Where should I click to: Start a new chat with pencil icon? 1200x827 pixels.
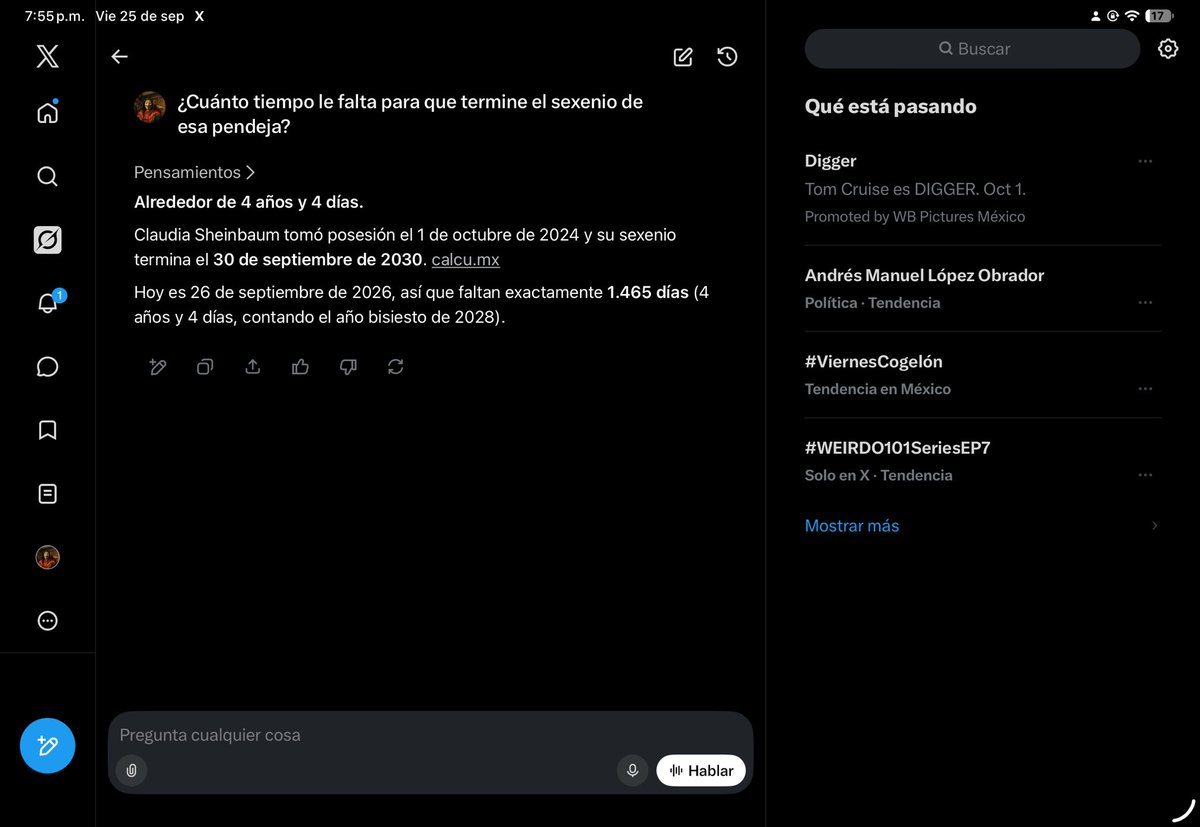coord(683,57)
